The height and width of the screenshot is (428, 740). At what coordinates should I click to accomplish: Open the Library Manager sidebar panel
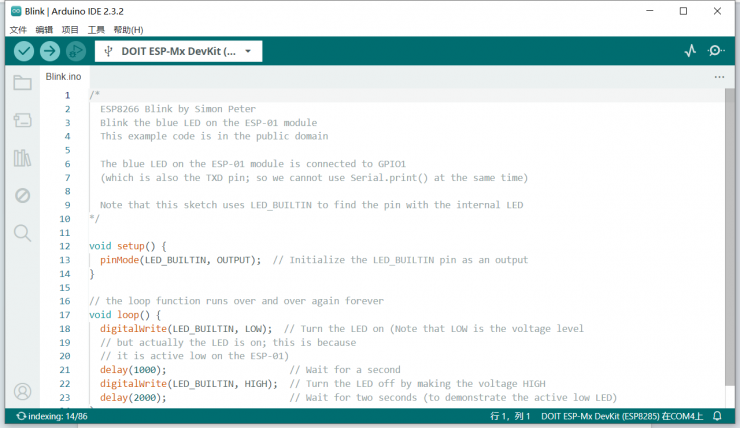pyautogui.click(x=22, y=157)
